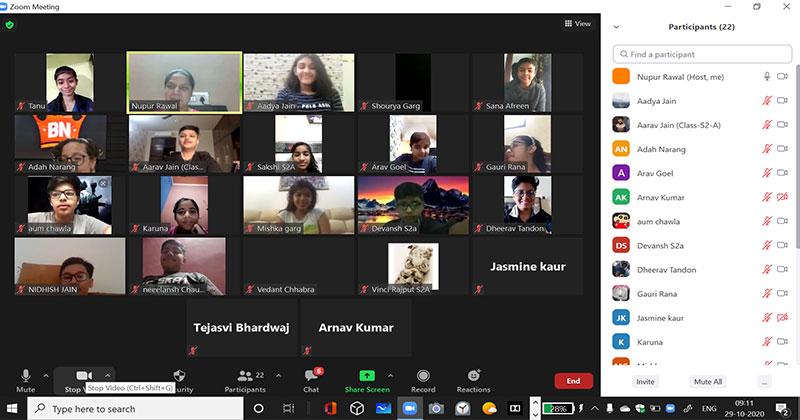Open the Participants toolbar item

(x=245, y=378)
